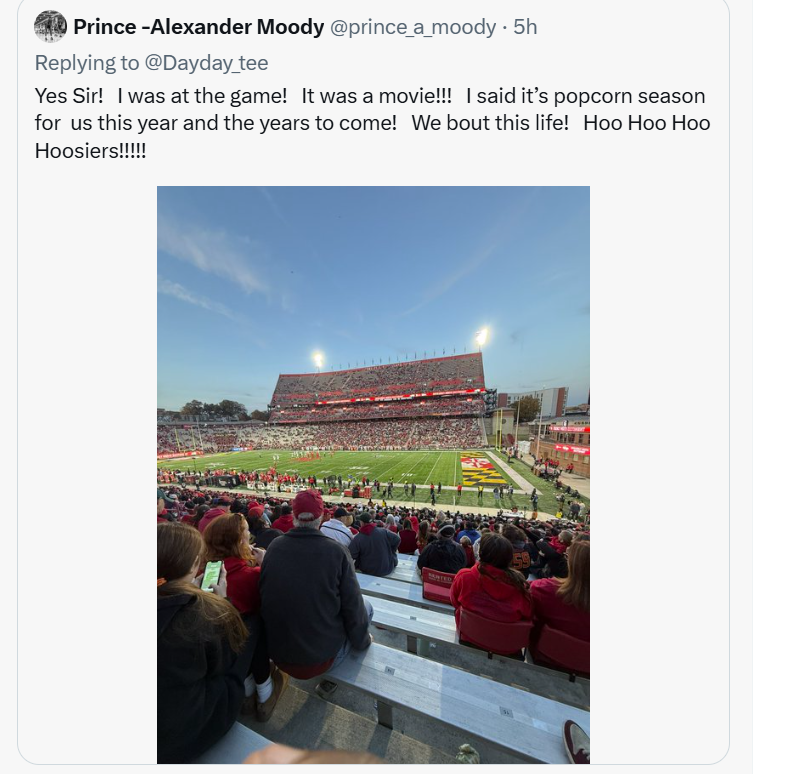Open the Prince -Alexander Moody display name

click(x=198, y=27)
